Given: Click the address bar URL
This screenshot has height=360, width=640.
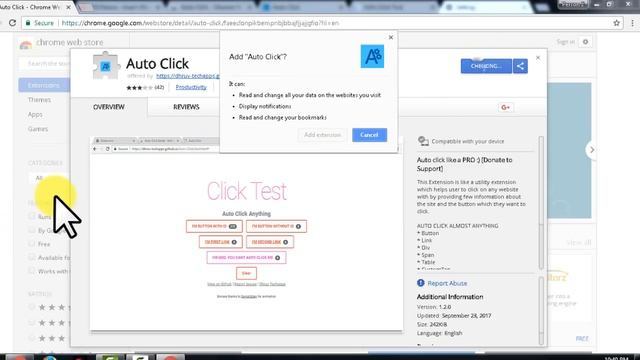Looking at the screenshot, I should [200, 23].
